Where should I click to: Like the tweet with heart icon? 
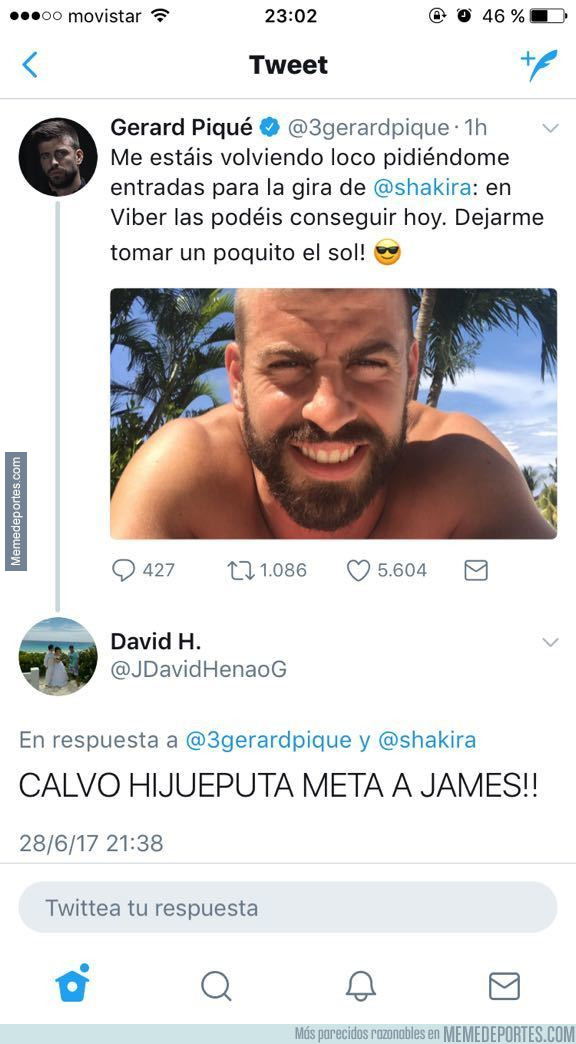pos(358,571)
